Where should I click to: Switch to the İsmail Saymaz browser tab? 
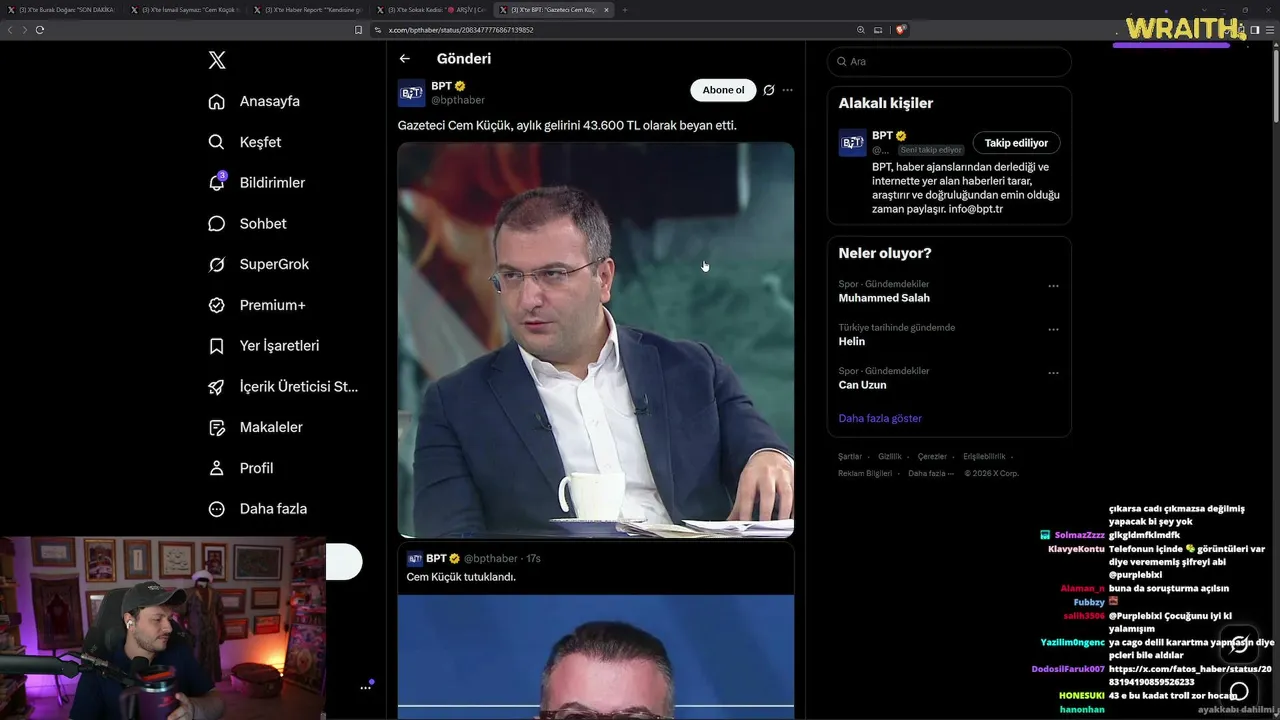[185, 10]
